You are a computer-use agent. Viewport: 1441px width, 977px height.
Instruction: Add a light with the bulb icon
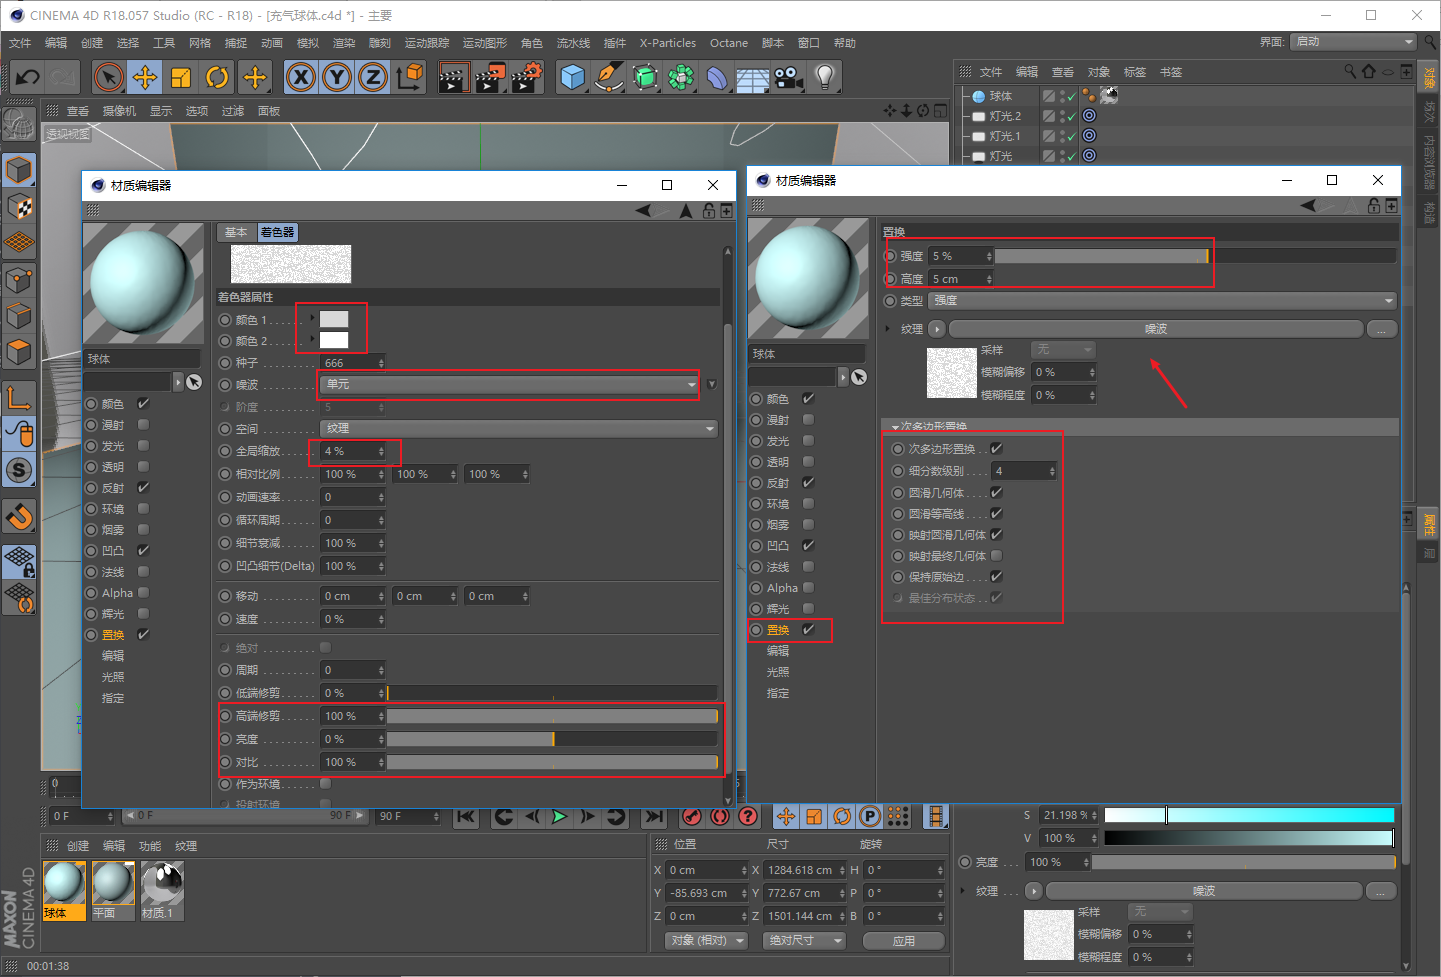pyautogui.click(x=825, y=77)
